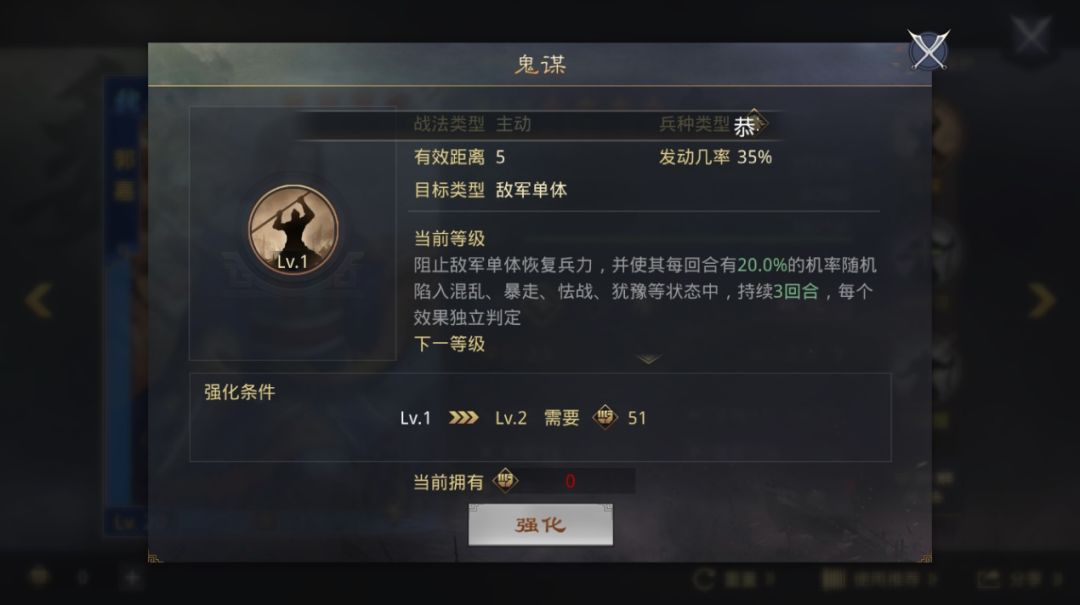The image size is (1080, 605).
Task: Tap the 强化条件 section header
Action: [x=240, y=392]
